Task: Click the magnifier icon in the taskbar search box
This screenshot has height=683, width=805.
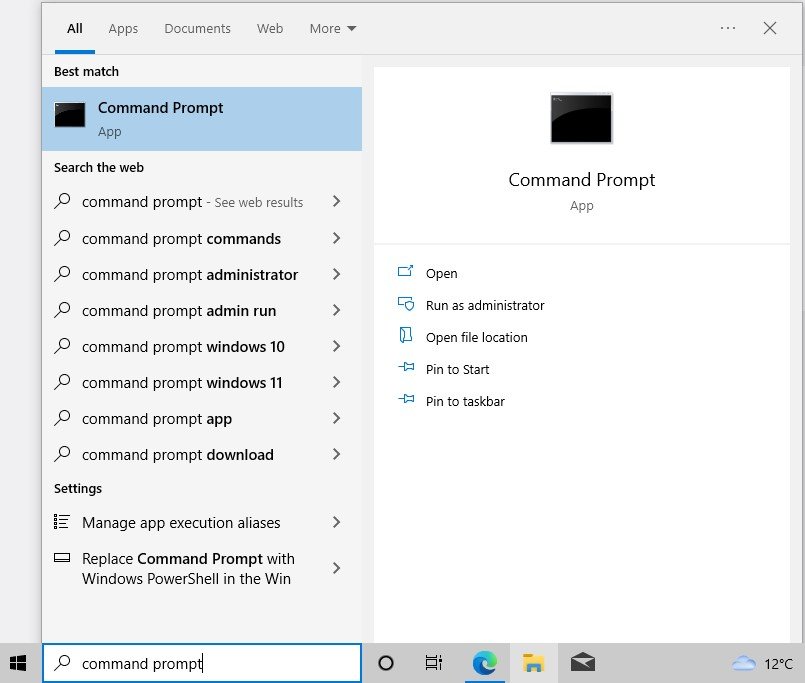Action: 62,662
